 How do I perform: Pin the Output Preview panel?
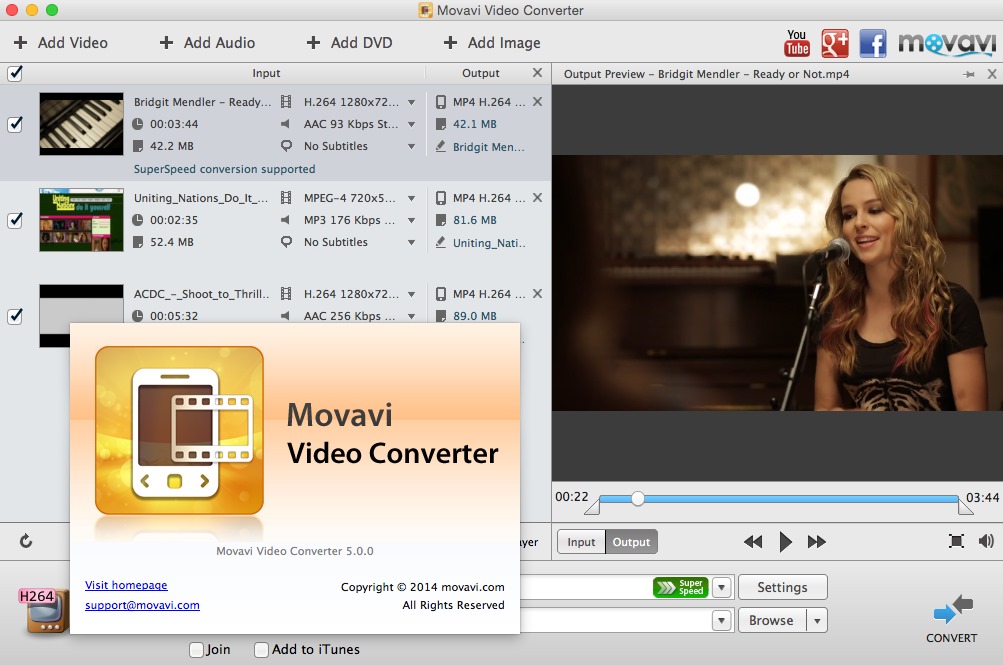(968, 74)
